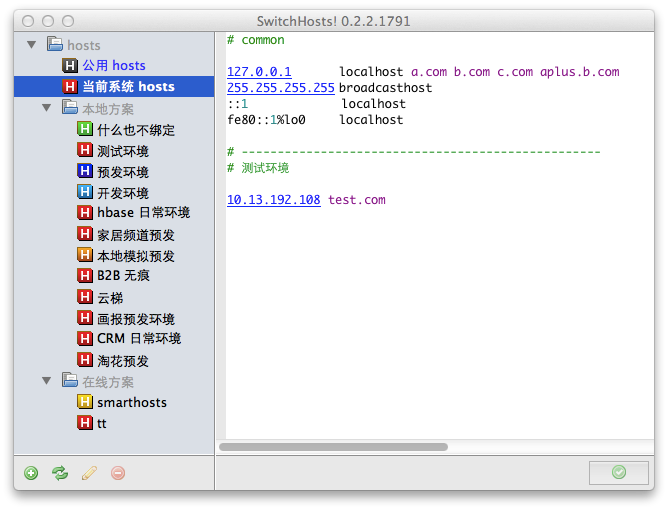This screenshot has height=510, width=668.
Task: Collapse the 本地方案 folder
Action: pos(47,108)
